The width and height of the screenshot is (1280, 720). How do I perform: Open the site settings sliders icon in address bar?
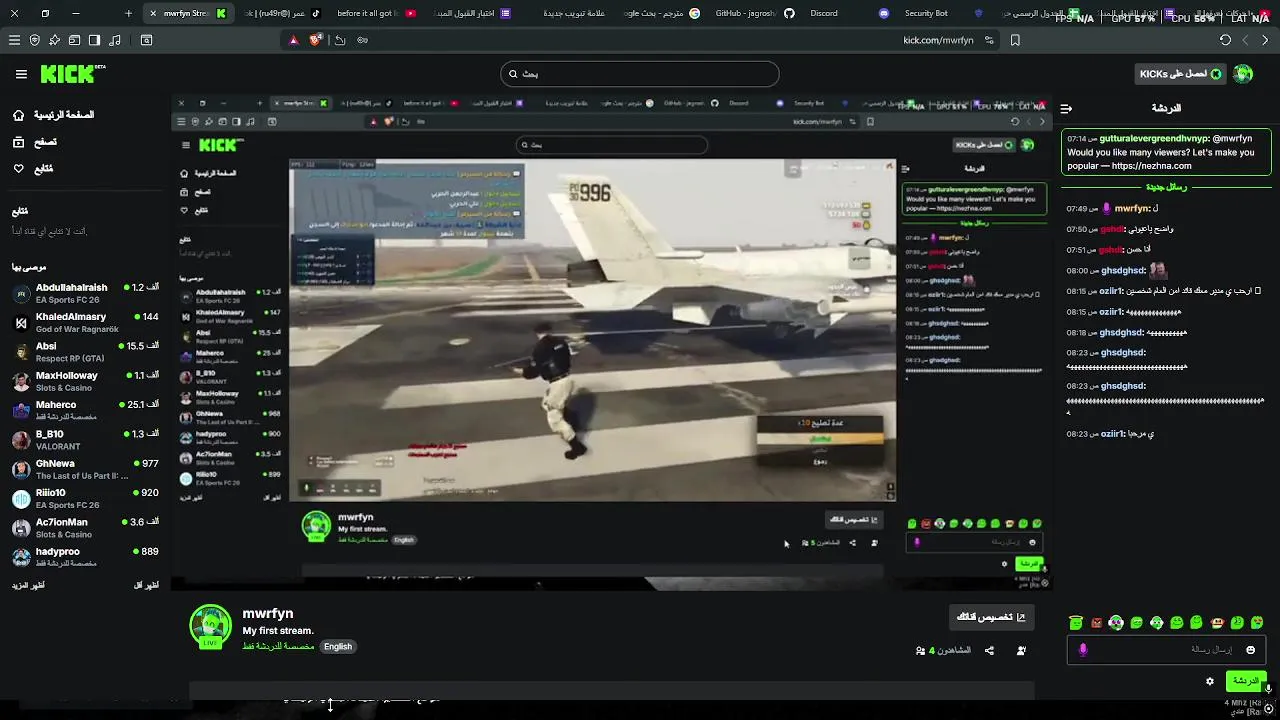989,40
